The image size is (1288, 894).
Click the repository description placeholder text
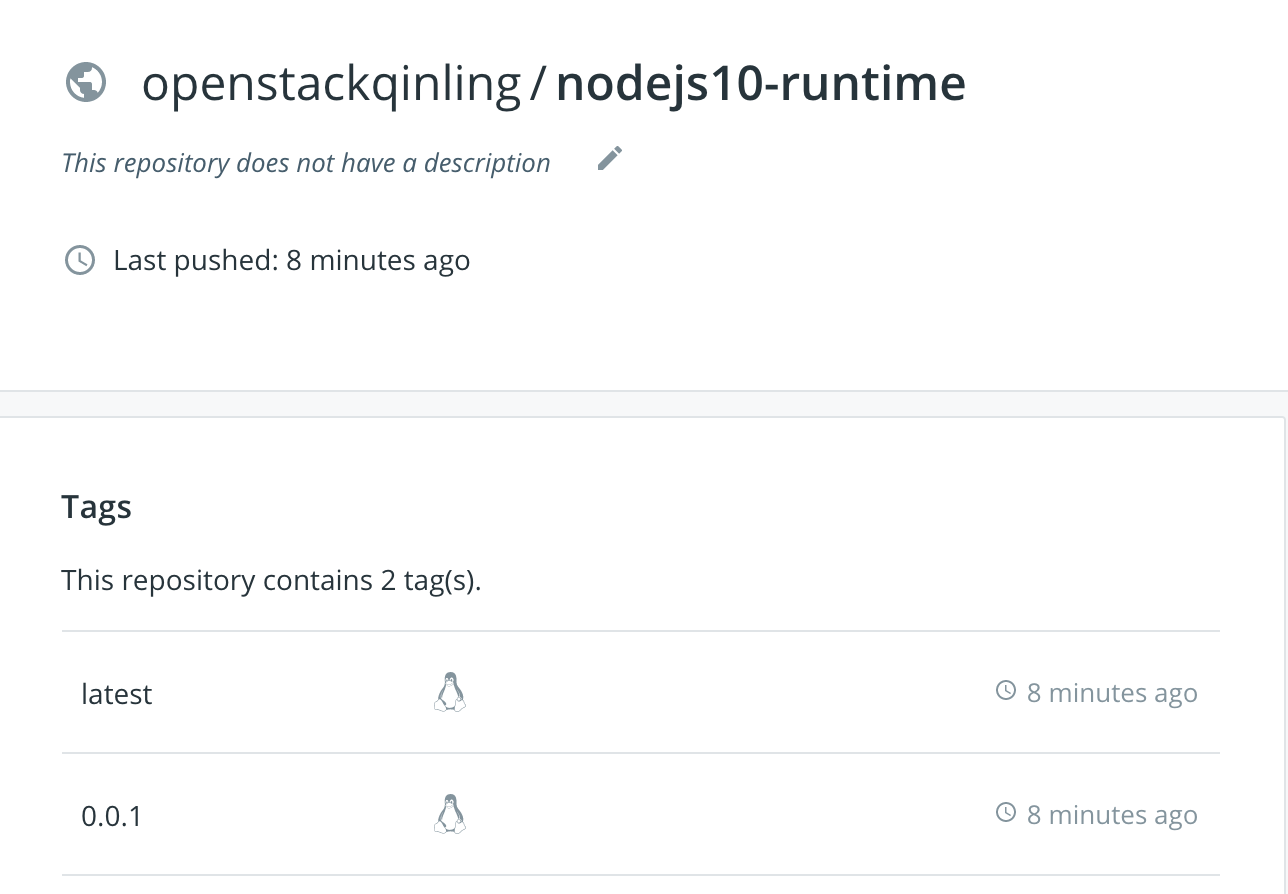pyautogui.click(x=306, y=163)
